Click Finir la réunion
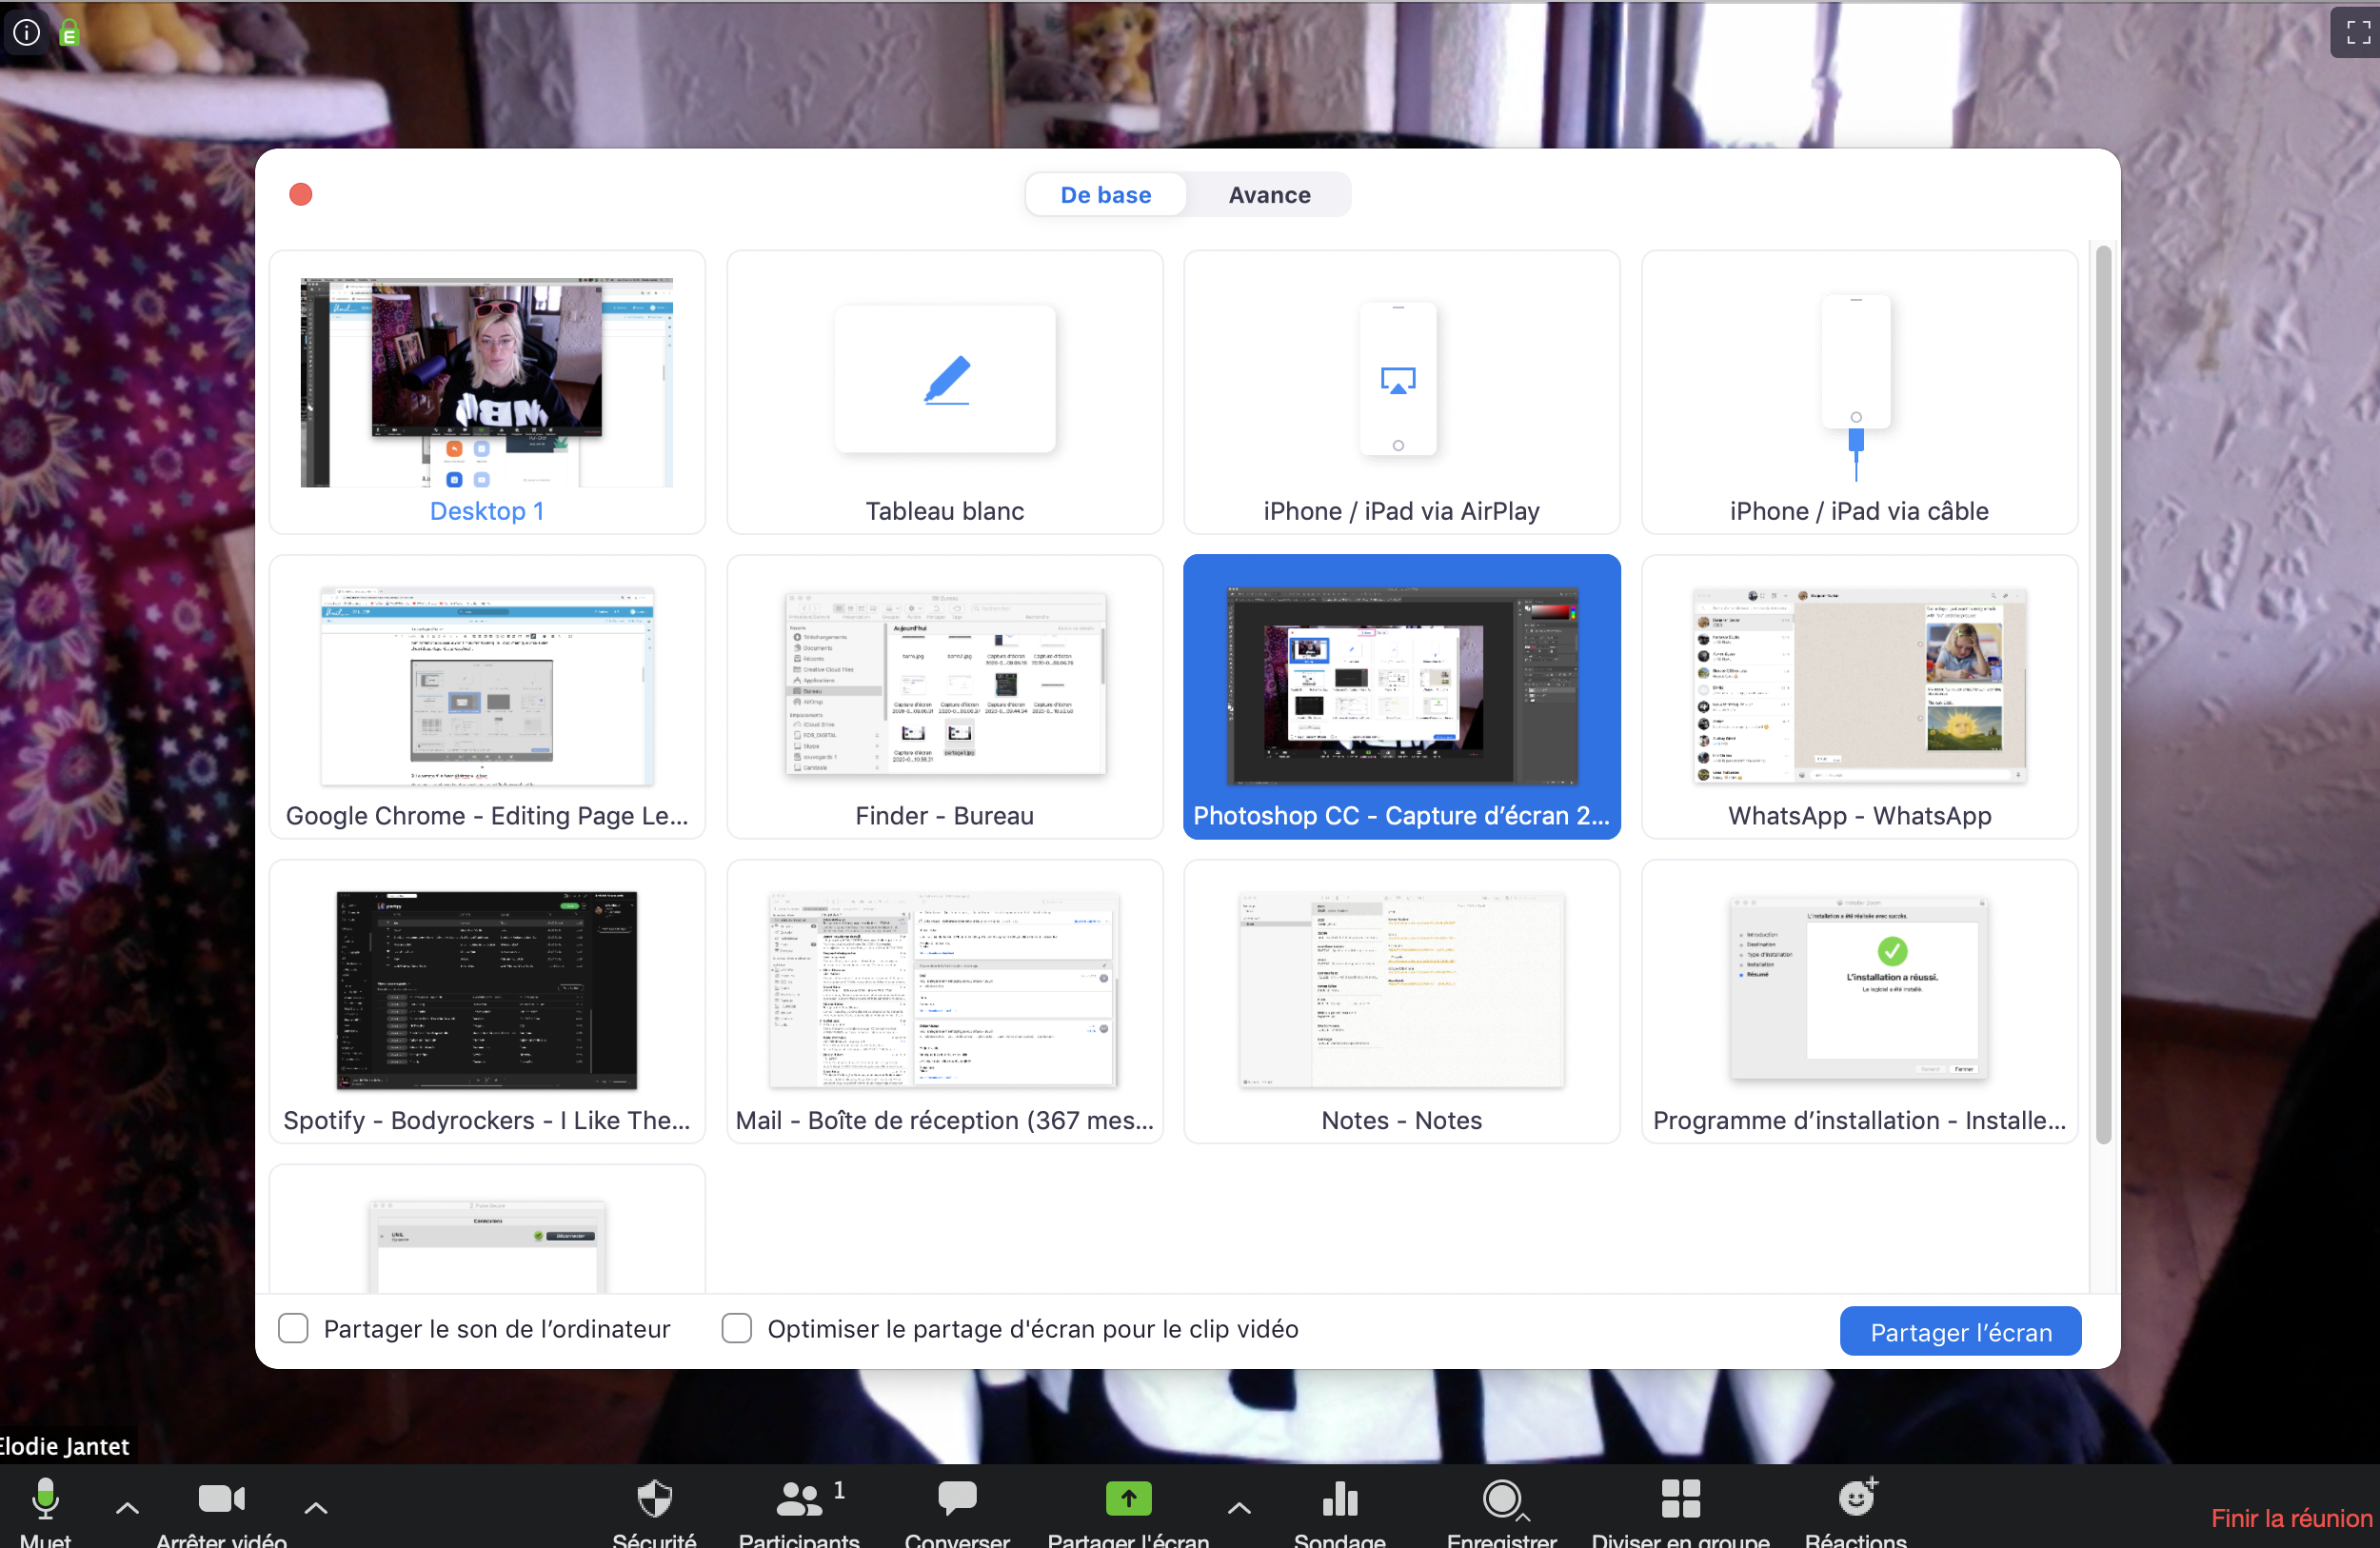The height and width of the screenshot is (1548, 2380). coord(2290,1517)
